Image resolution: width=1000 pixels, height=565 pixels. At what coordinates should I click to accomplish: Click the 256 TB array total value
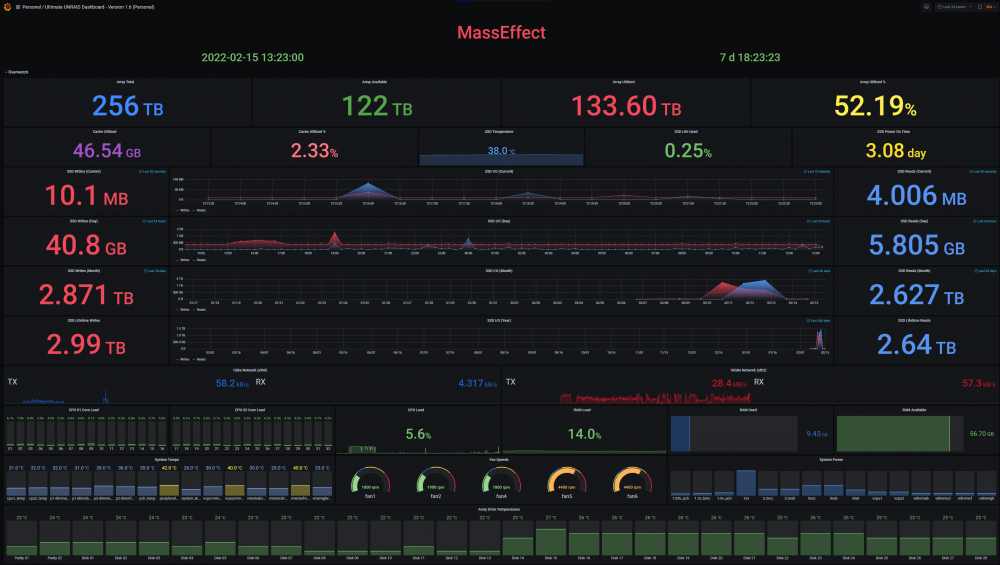(x=128, y=106)
